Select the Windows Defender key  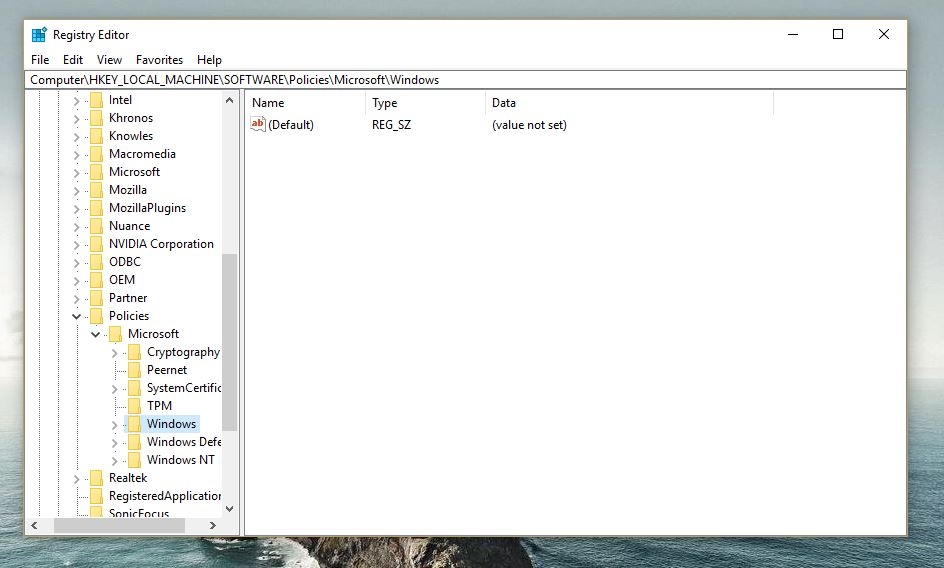coord(184,442)
